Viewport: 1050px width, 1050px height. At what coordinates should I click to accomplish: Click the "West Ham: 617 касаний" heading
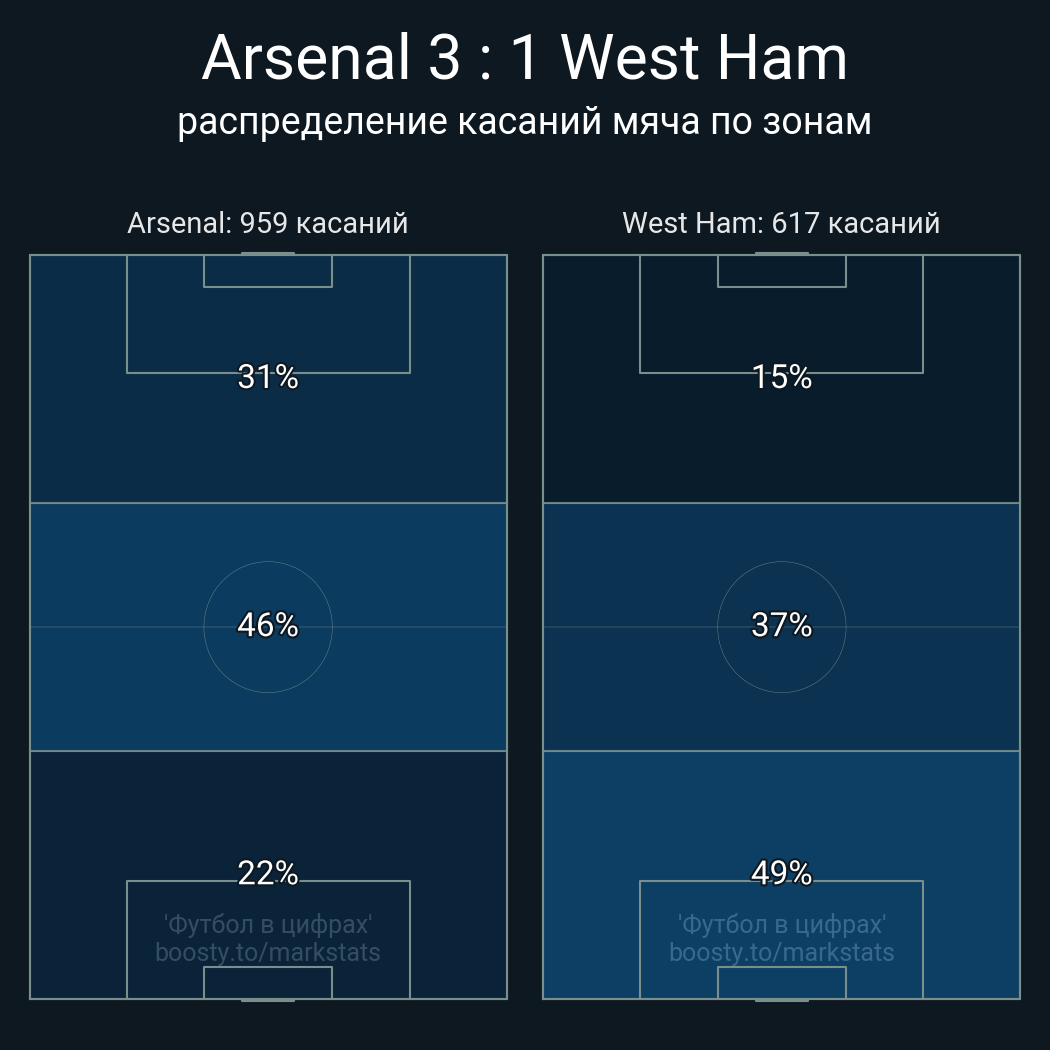pyautogui.click(x=781, y=223)
